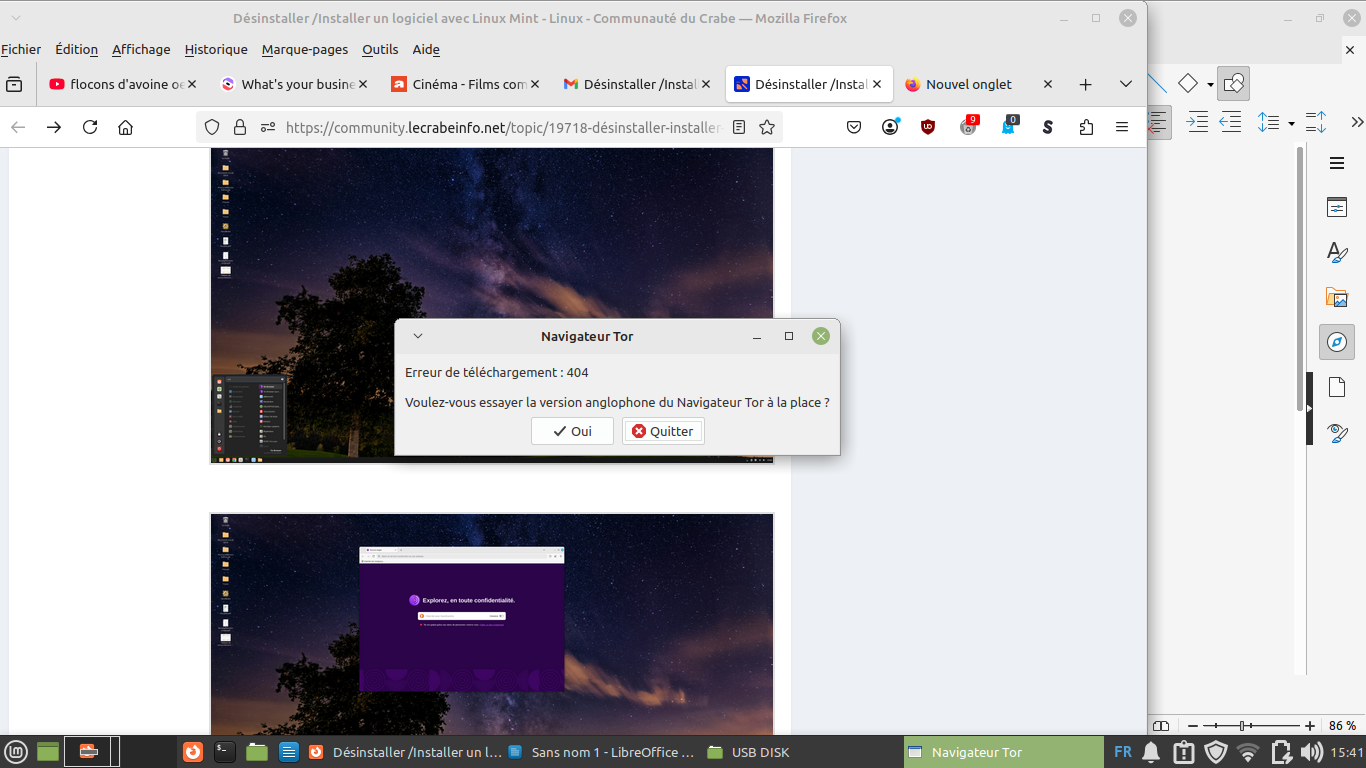The width and height of the screenshot is (1366, 768).
Task: Click Oui to try English version
Action: [x=572, y=431]
